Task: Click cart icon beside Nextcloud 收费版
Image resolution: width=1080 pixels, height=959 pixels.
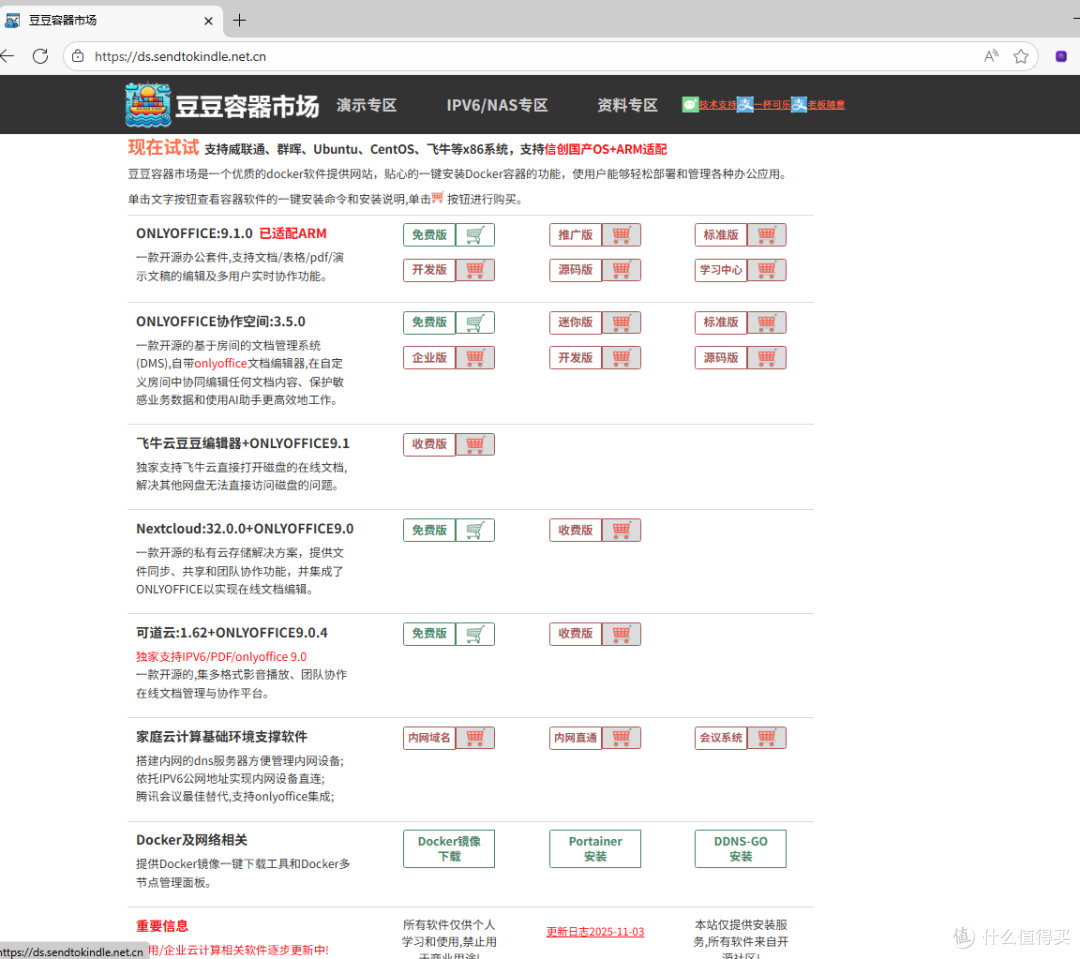Action: point(621,530)
